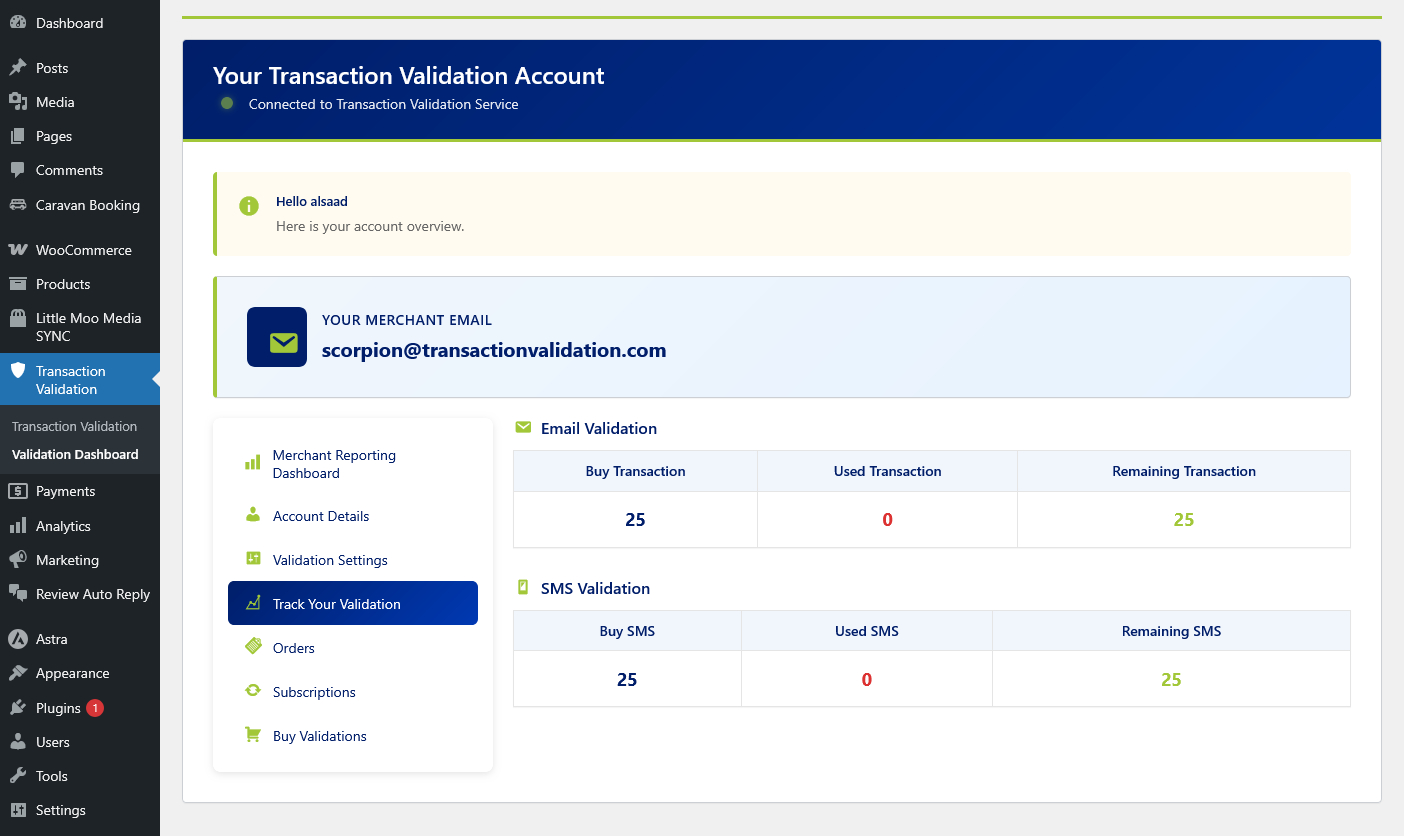Screen dimensions: 1404x836
Task: Click the Used Transaction value 0
Action: (888, 520)
